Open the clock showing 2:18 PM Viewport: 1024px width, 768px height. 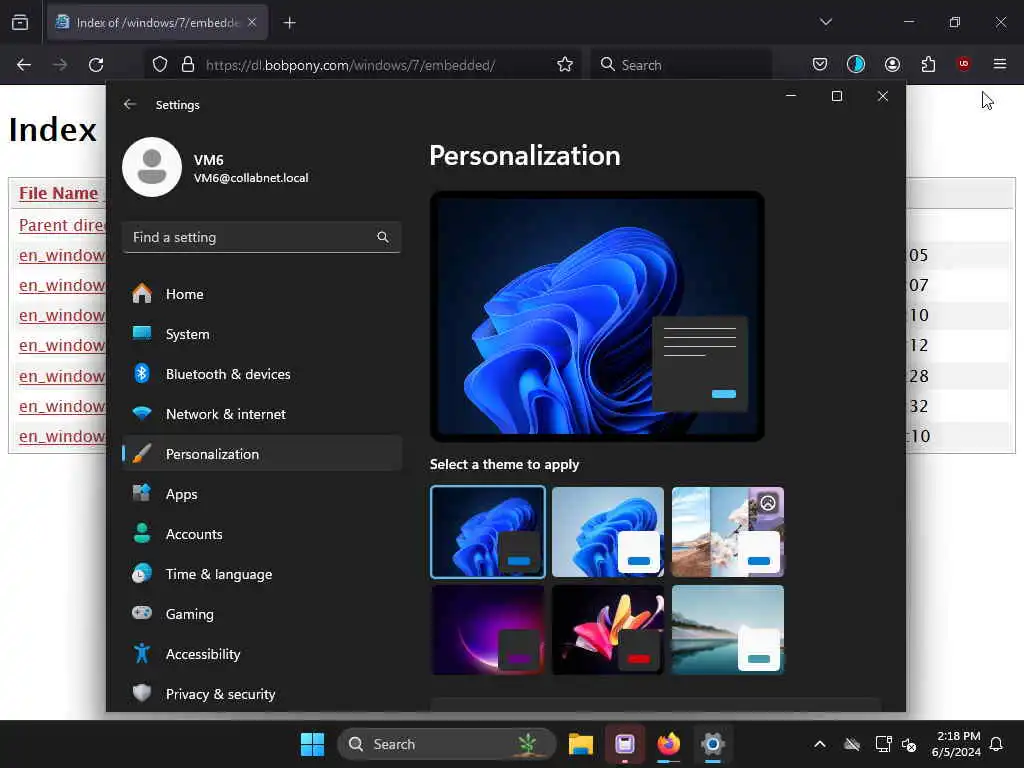956,744
